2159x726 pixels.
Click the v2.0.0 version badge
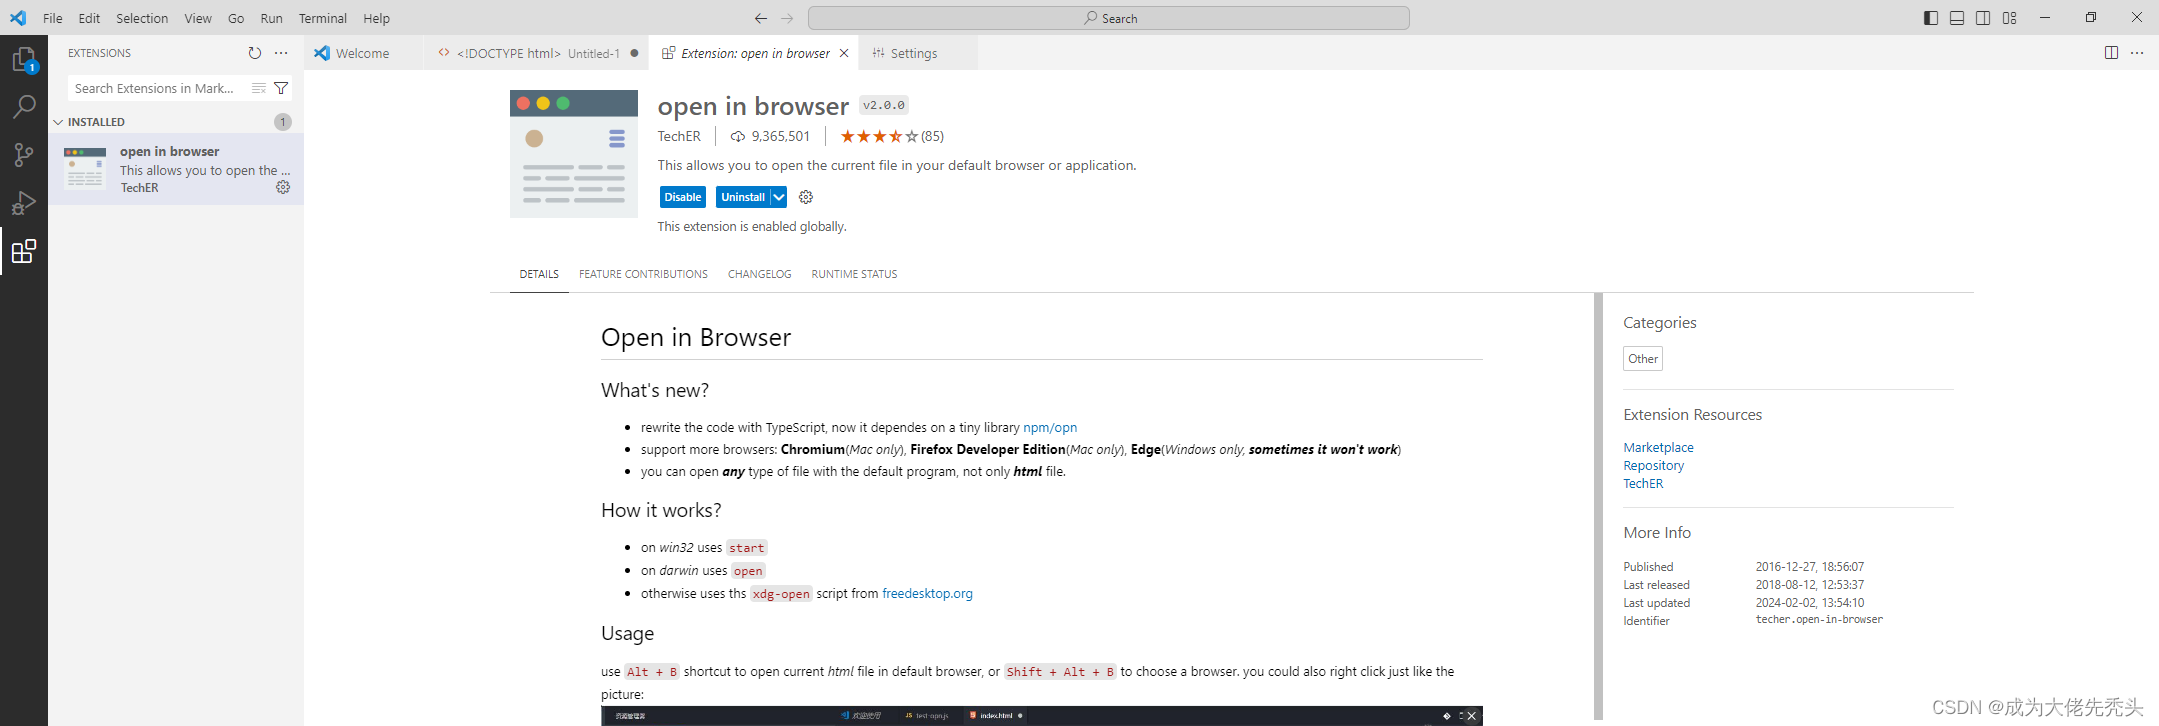tap(884, 105)
